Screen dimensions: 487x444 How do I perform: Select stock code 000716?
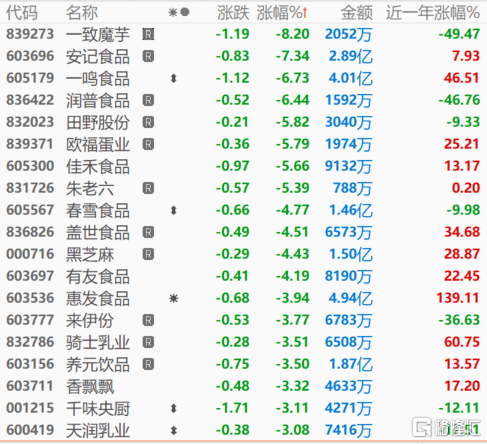(30, 254)
